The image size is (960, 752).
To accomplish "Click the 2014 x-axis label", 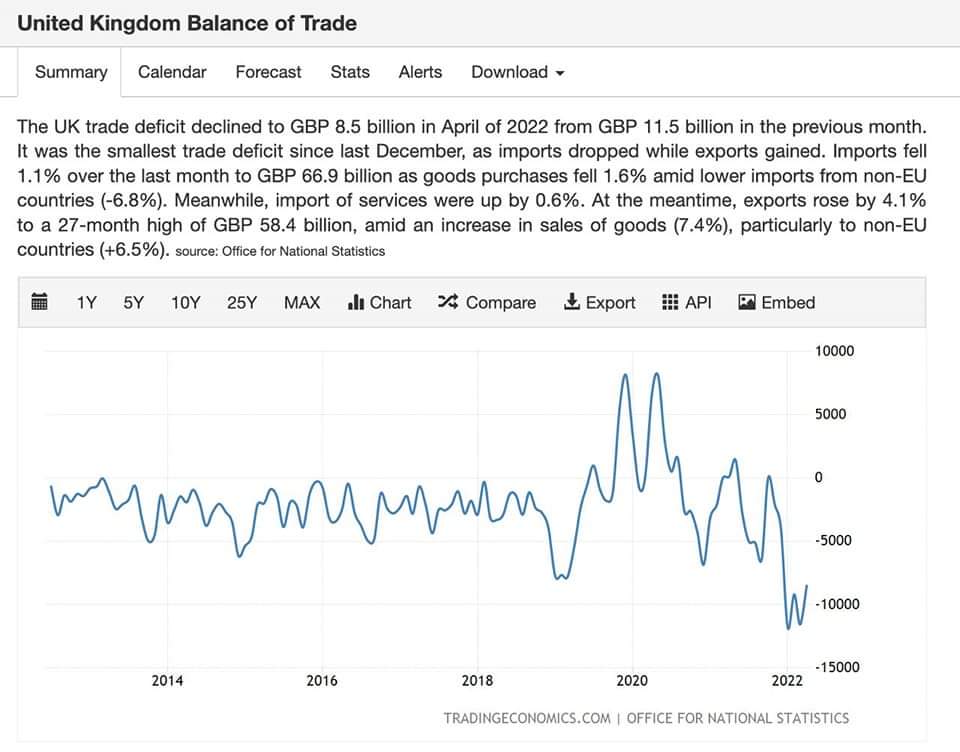I will click(x=167, y=680).
